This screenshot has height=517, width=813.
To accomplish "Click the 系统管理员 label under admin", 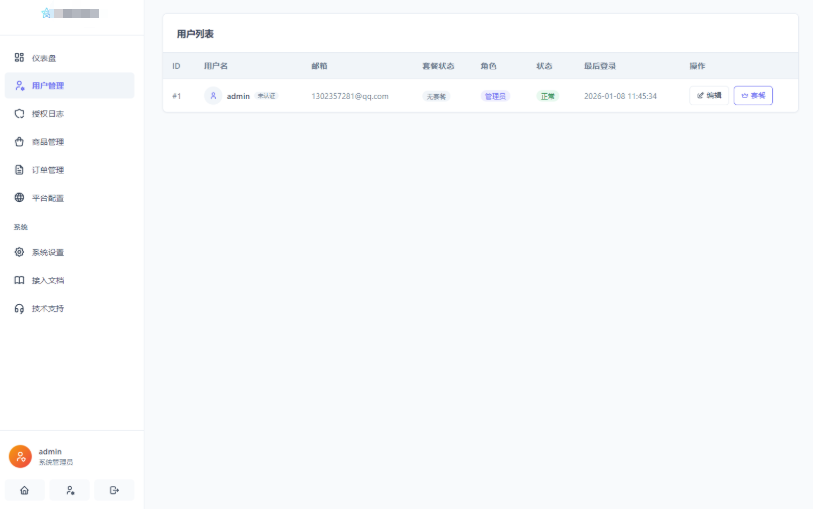I will 56,462.
